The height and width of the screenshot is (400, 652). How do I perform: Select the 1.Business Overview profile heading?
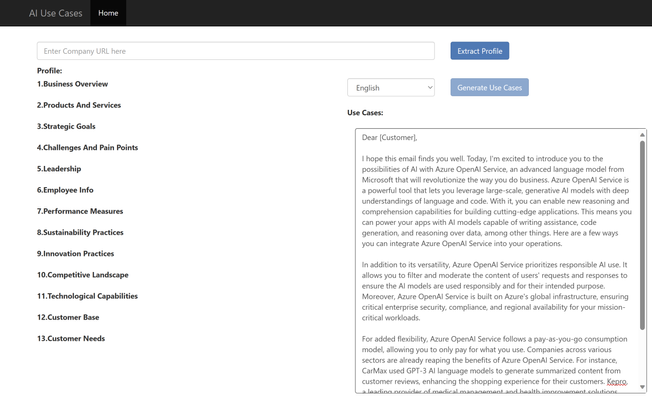click(x=72, y=84)
